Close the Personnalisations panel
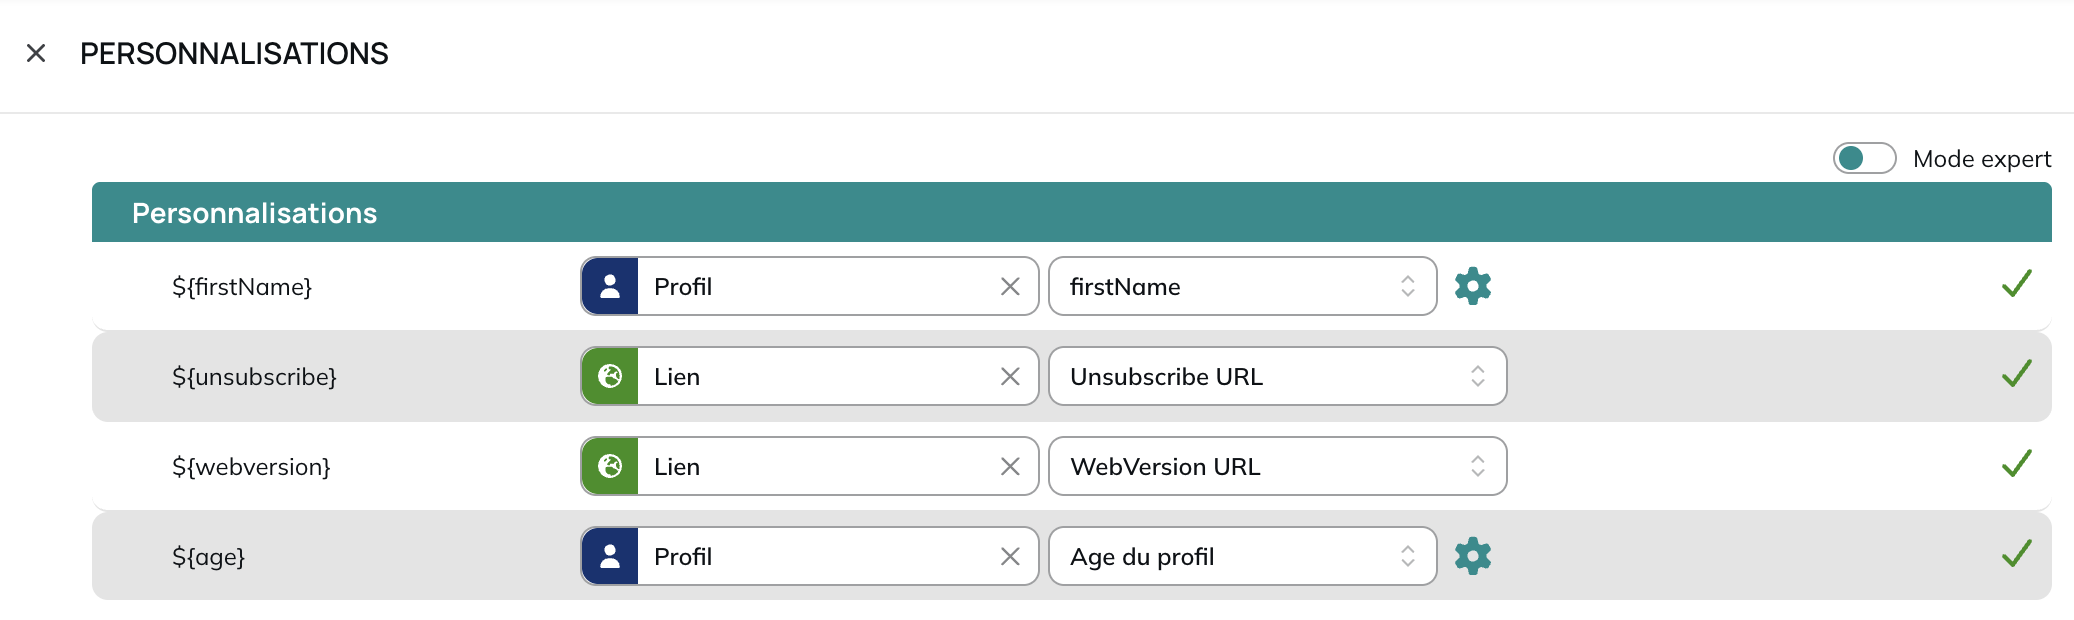The image size is (2074, 620). click(36, 53)
